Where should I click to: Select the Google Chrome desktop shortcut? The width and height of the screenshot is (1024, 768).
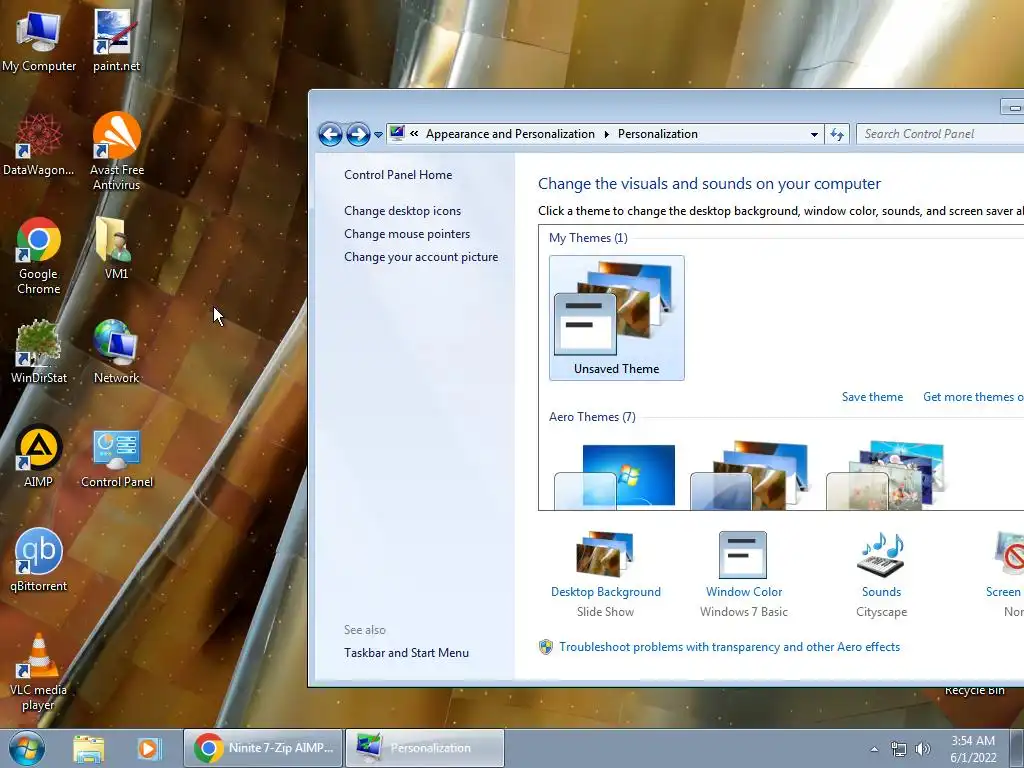39,256
